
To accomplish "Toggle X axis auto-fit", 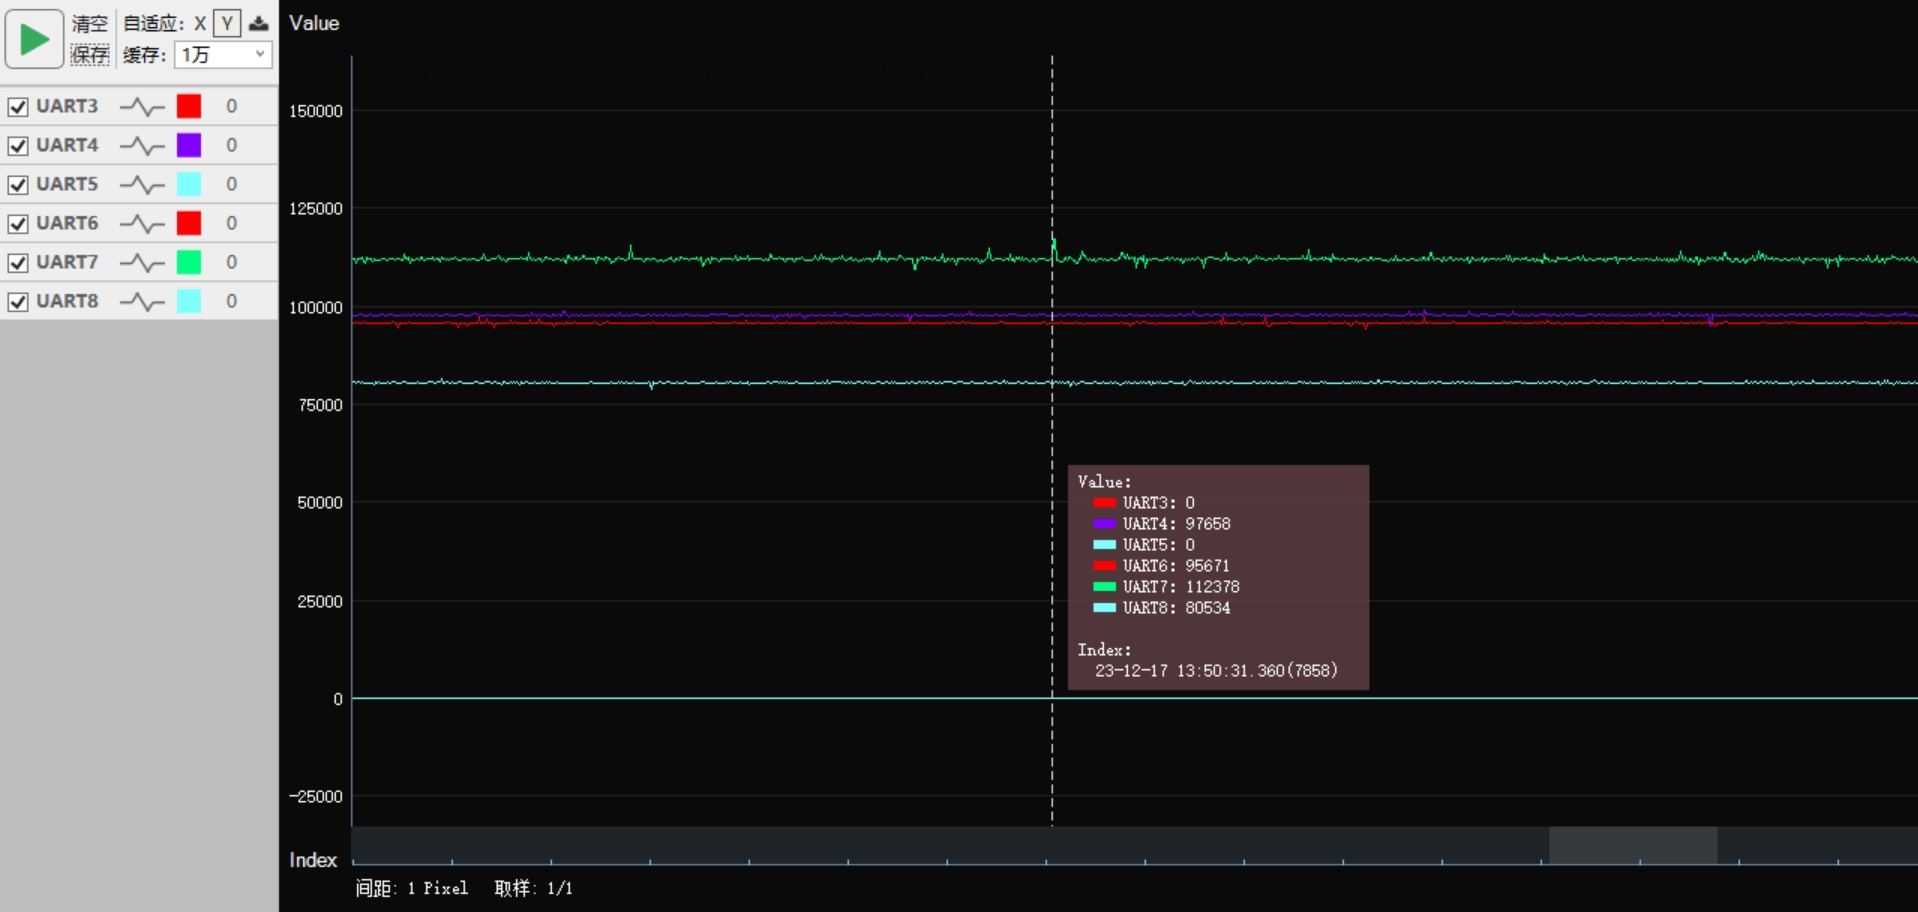I will (x=200, y=24).
